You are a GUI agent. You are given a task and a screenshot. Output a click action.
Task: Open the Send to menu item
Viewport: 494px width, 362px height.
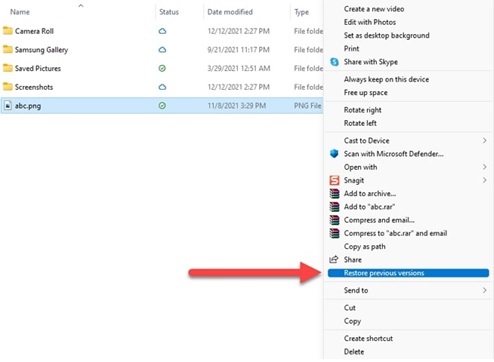pyautogui.click(x=356, y=290)
